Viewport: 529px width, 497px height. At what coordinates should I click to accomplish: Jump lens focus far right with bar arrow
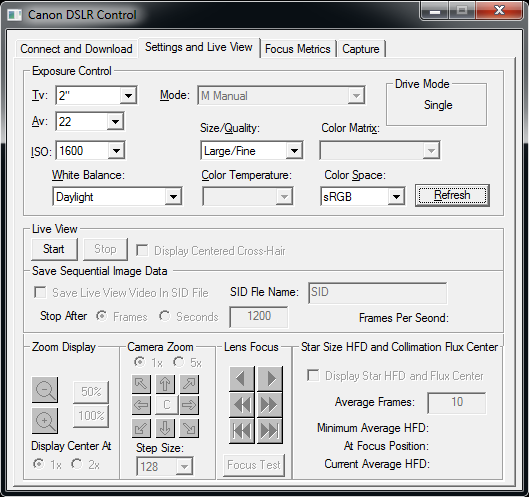[270, 431]
